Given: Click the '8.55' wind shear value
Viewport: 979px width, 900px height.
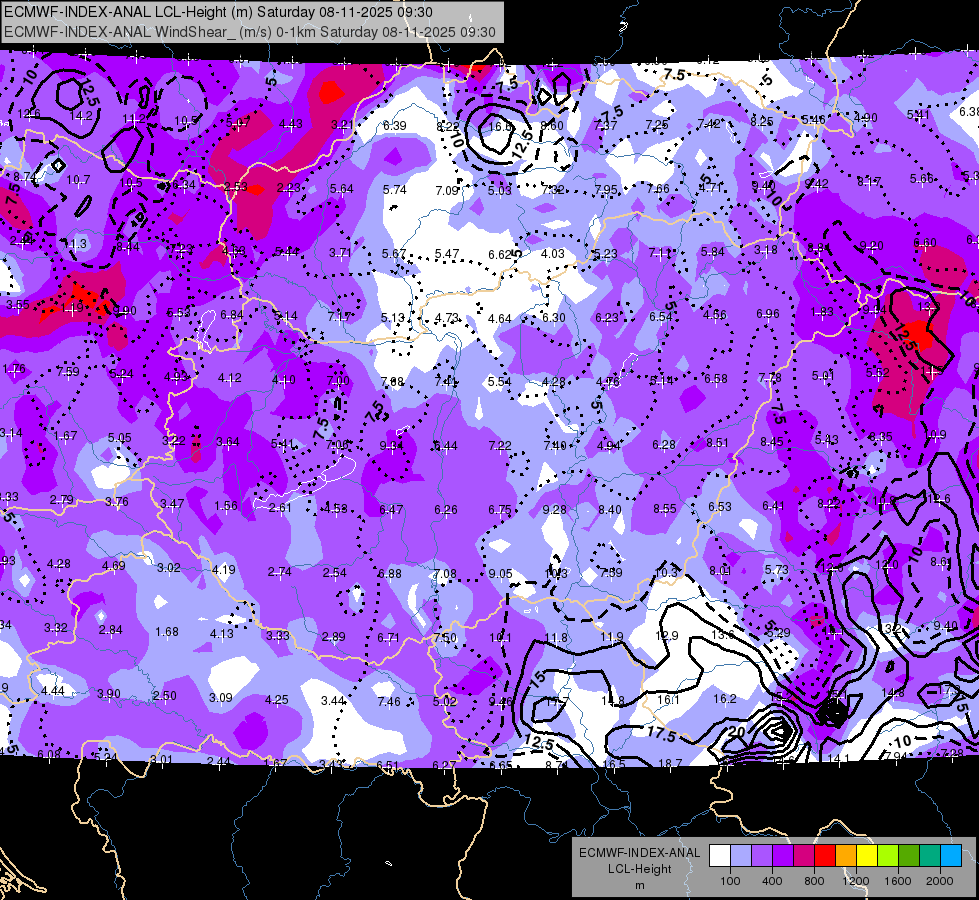Looking at the screenshot, I should point(665,509).
